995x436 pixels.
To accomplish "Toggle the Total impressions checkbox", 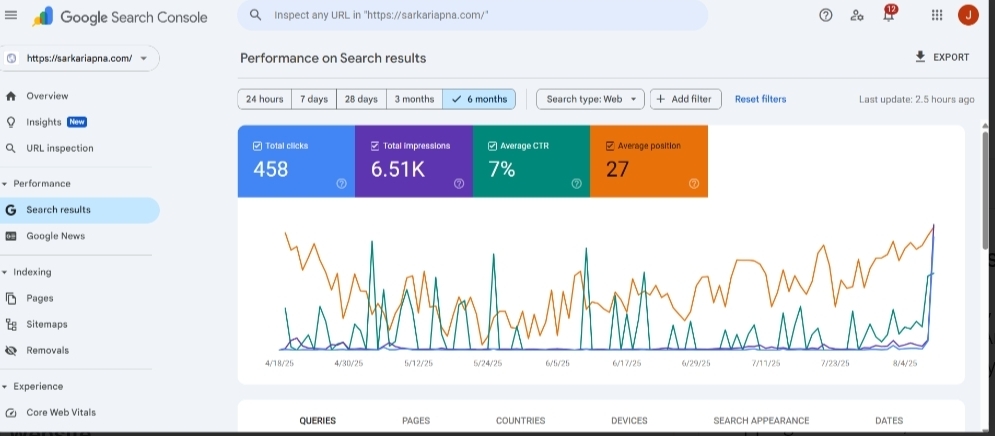I will [x=374, y=146].
